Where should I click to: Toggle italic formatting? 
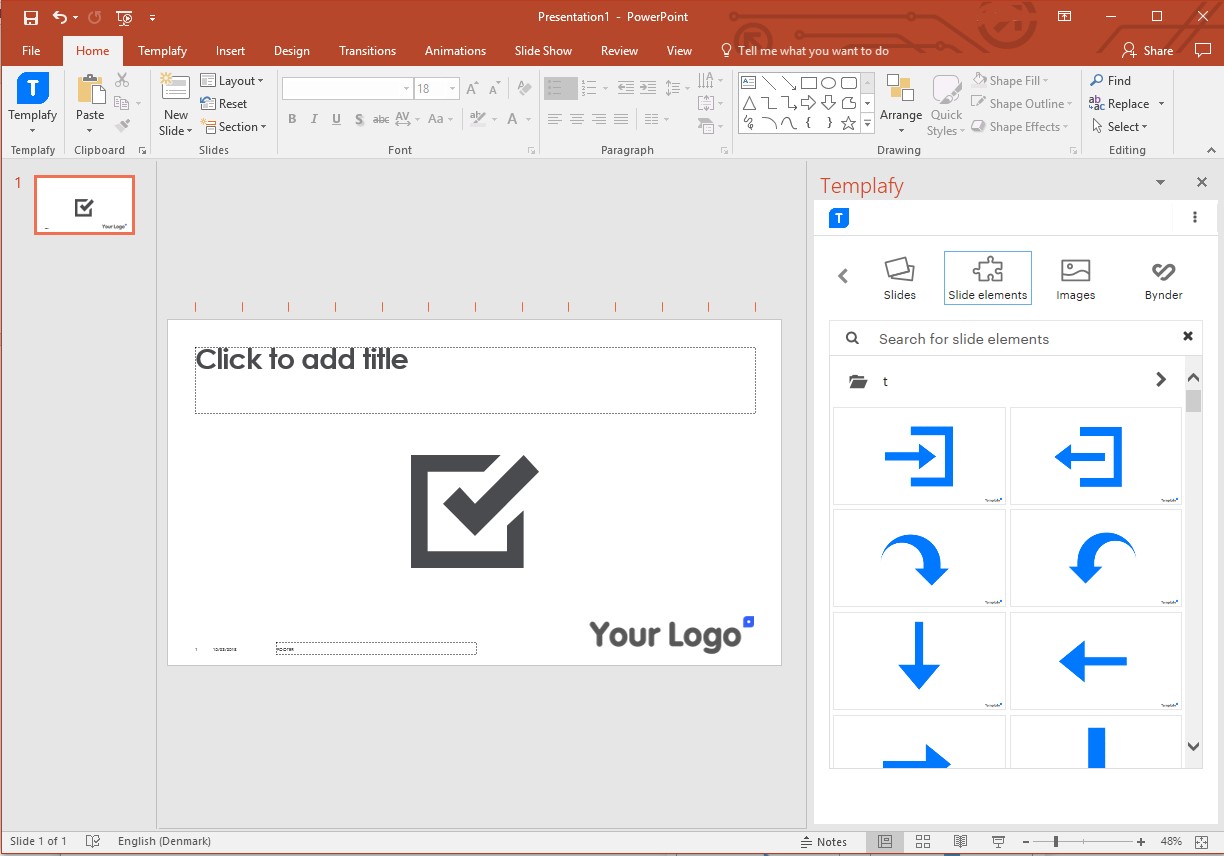click(313, 119)
